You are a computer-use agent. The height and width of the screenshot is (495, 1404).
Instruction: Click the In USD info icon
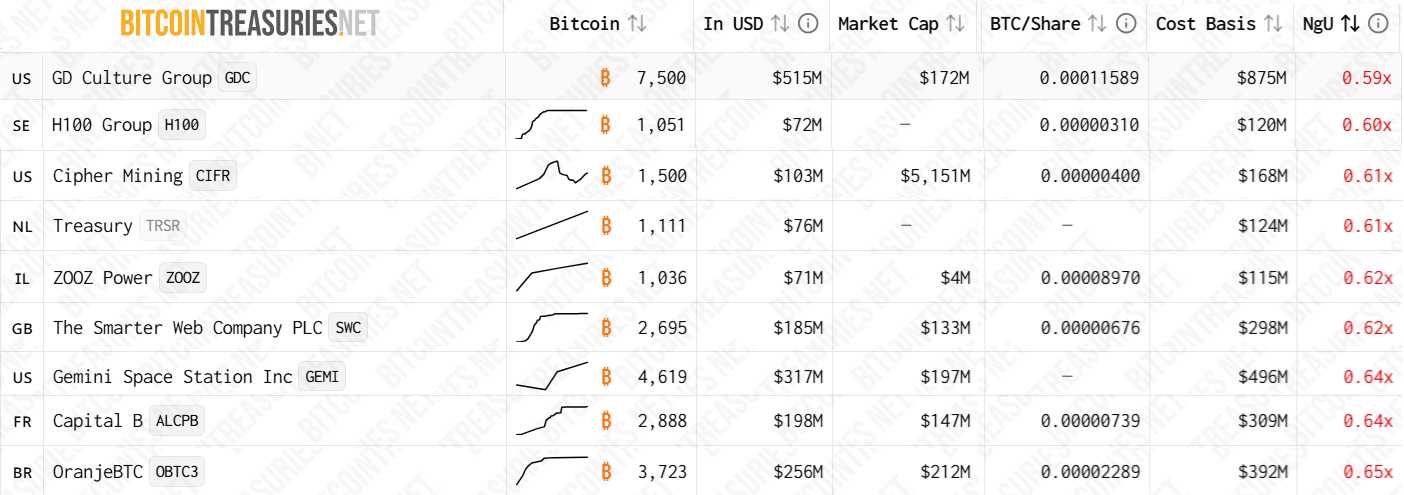[x=809, y=24]
